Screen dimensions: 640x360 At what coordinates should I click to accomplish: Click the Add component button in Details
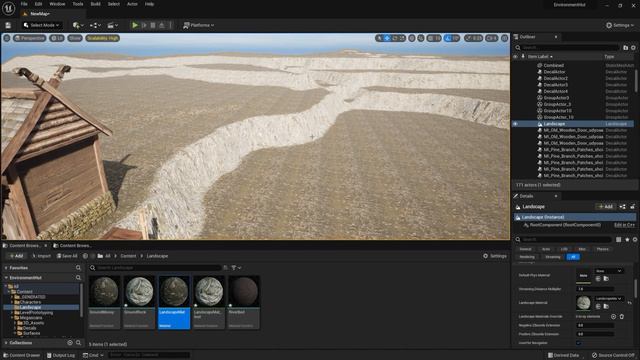[605, 207]
